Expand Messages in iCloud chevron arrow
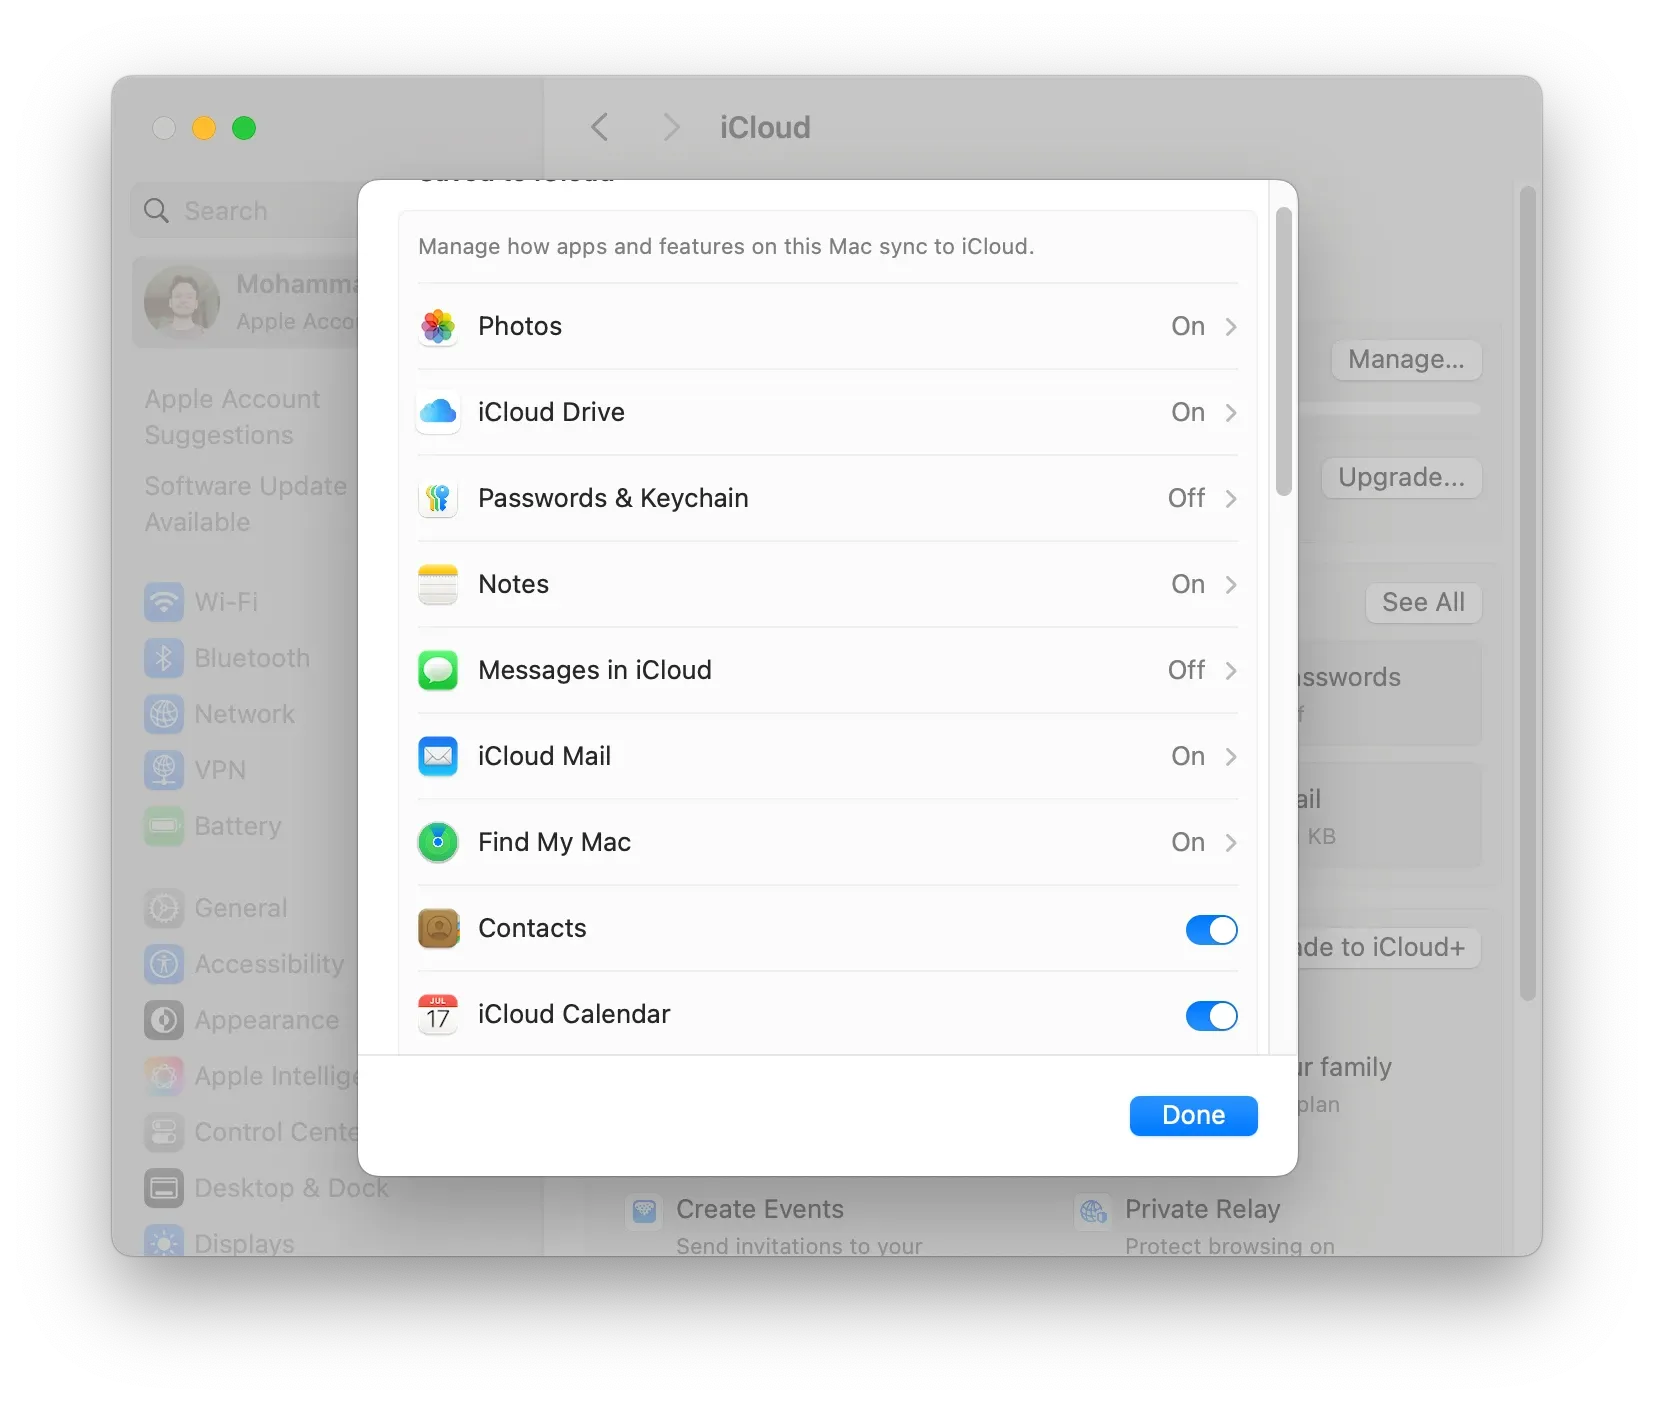The height and width of the screenshot is (1404, 1654). click(1231, 670)
